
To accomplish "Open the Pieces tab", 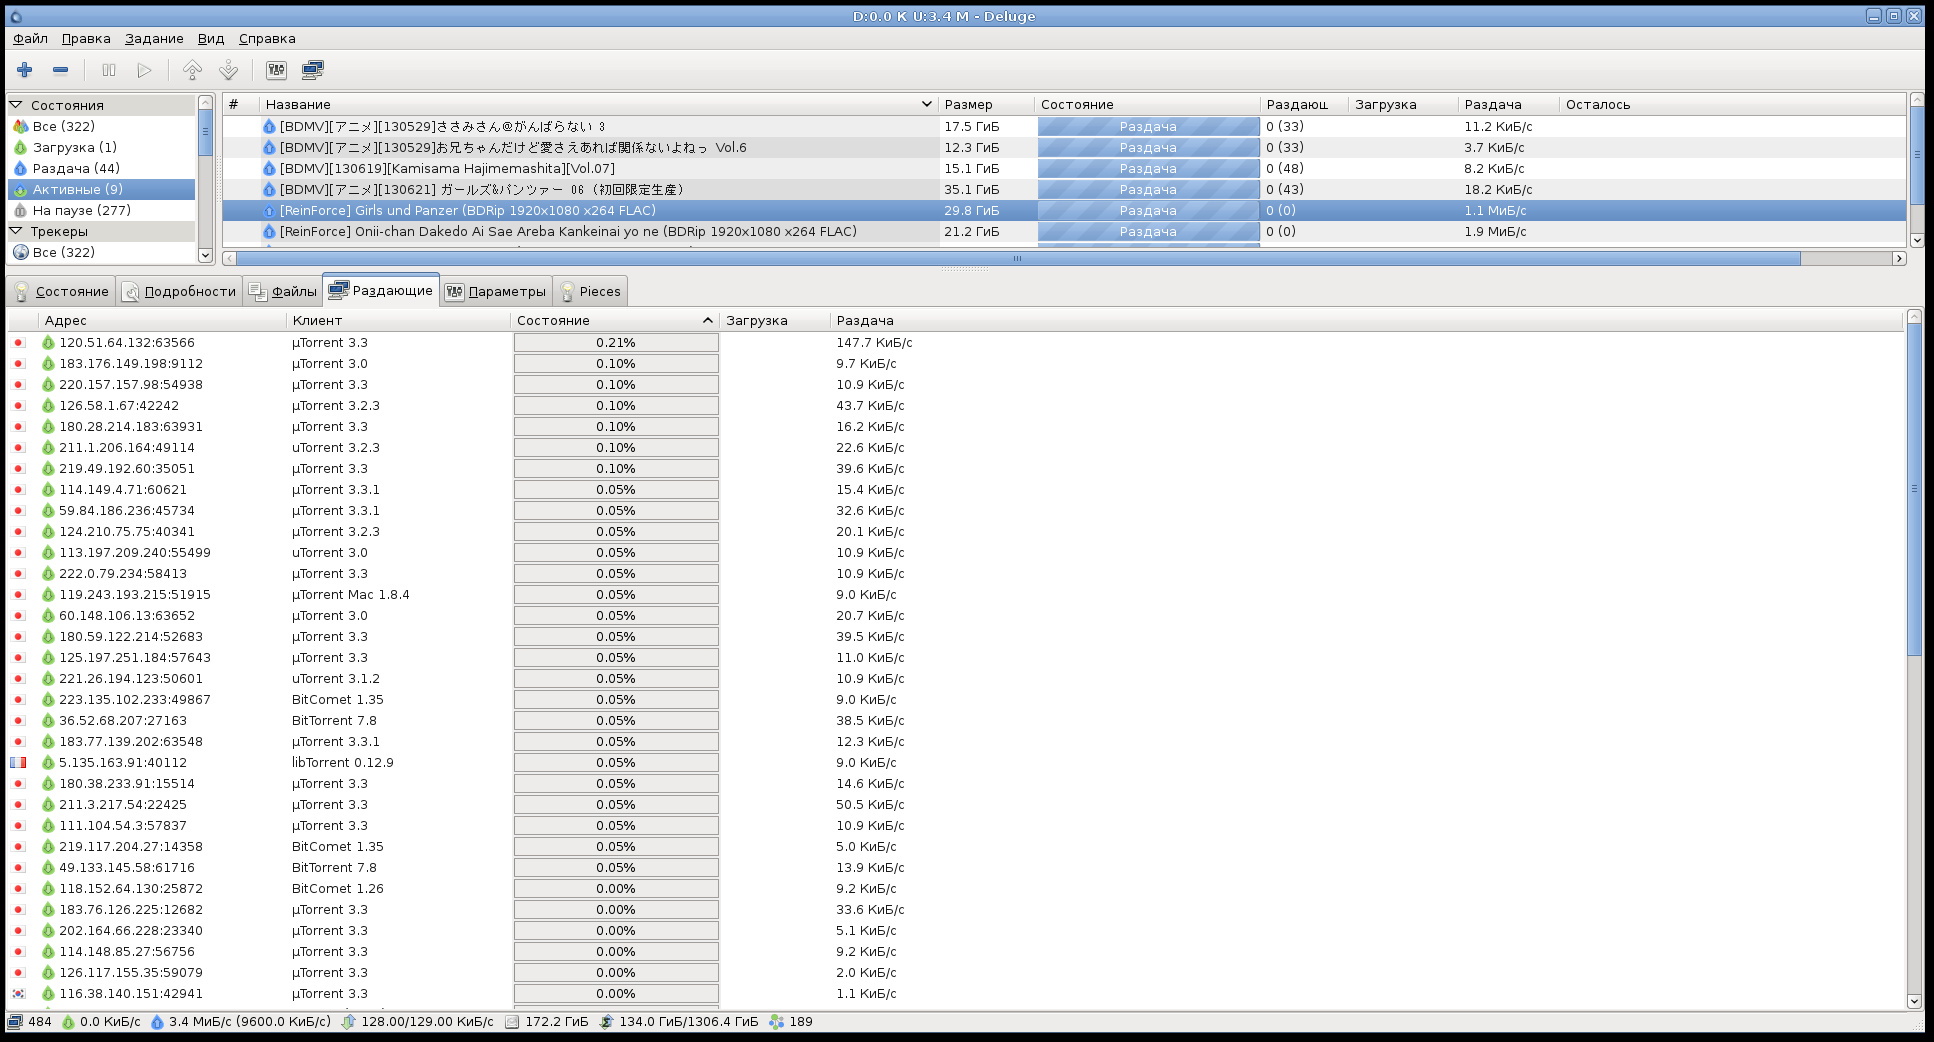I will tap(590, 292).
